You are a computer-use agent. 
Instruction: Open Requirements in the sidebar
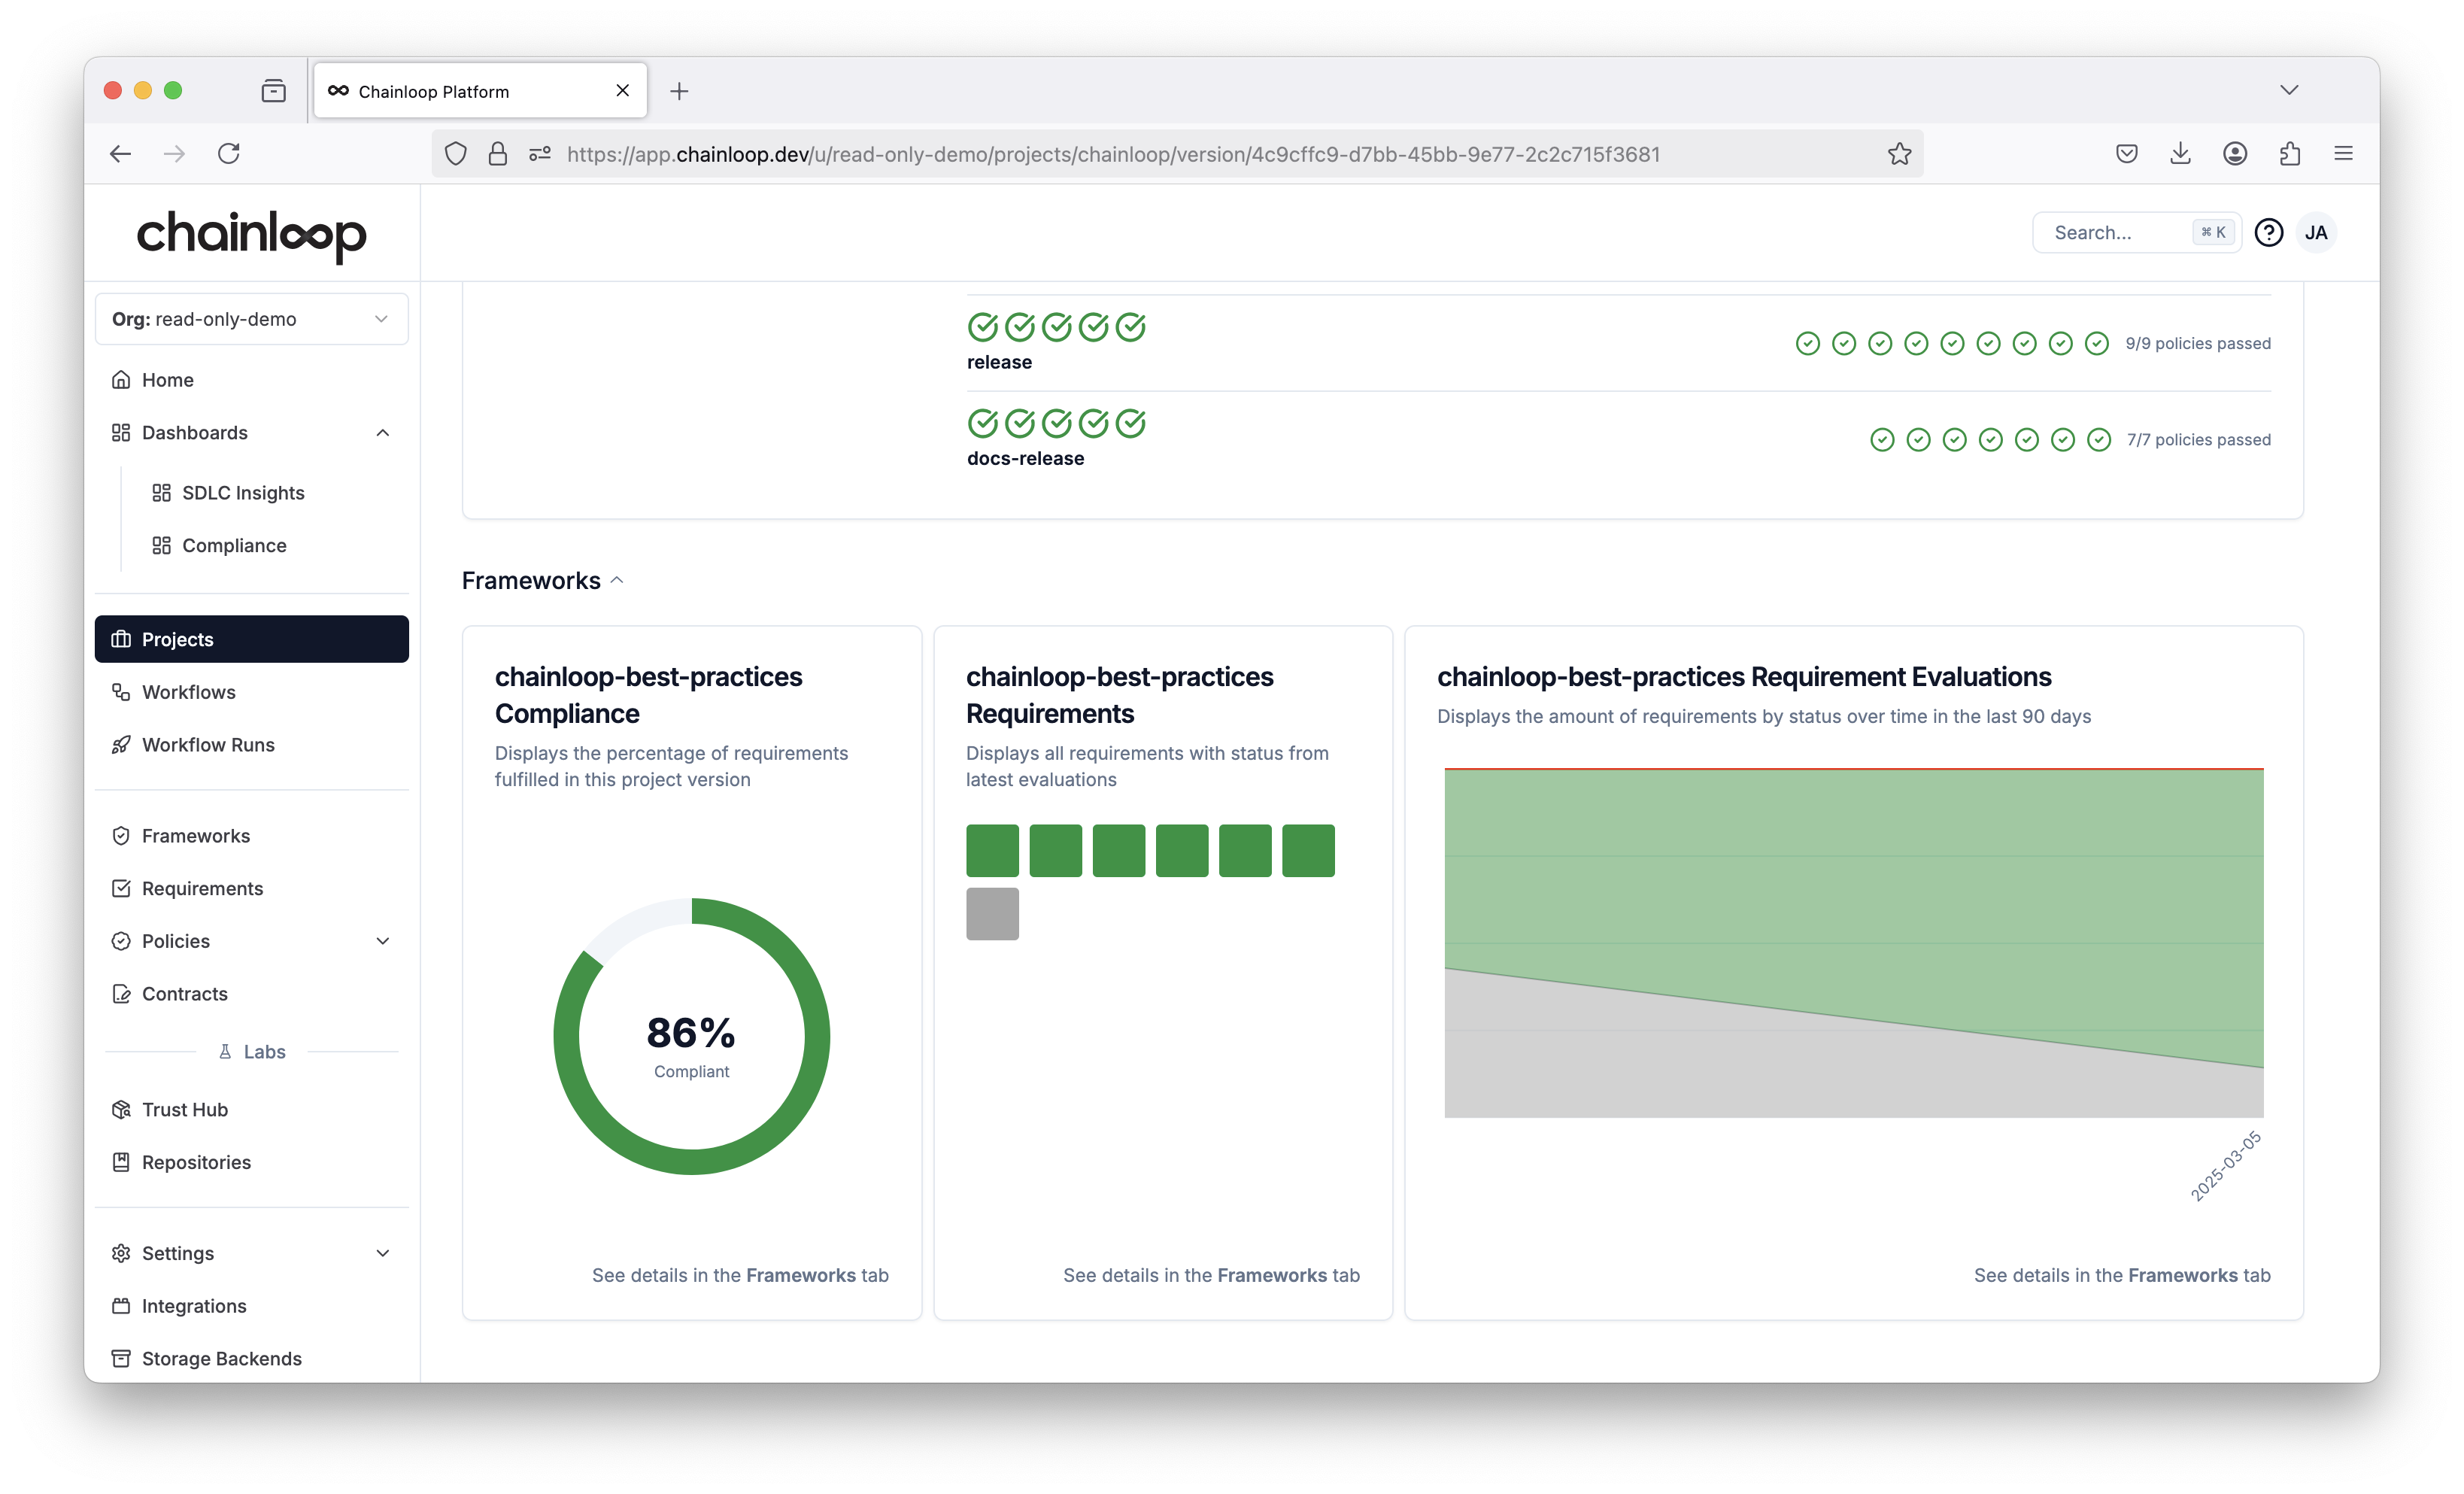251,889
